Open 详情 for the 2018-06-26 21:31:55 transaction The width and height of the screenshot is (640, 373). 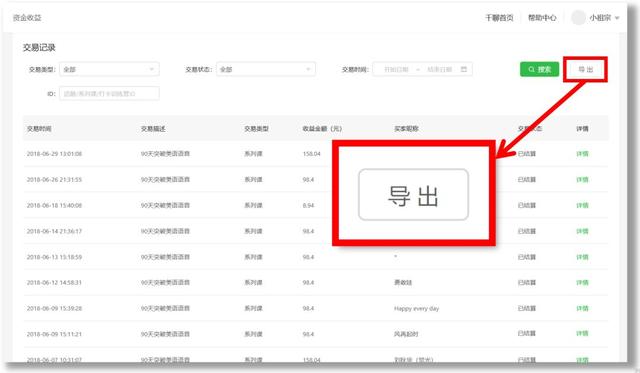[582, 180]
